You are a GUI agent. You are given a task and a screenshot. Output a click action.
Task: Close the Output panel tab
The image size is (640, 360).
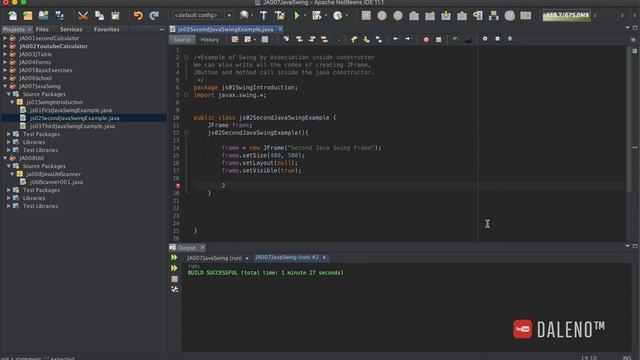click(202, 248)
